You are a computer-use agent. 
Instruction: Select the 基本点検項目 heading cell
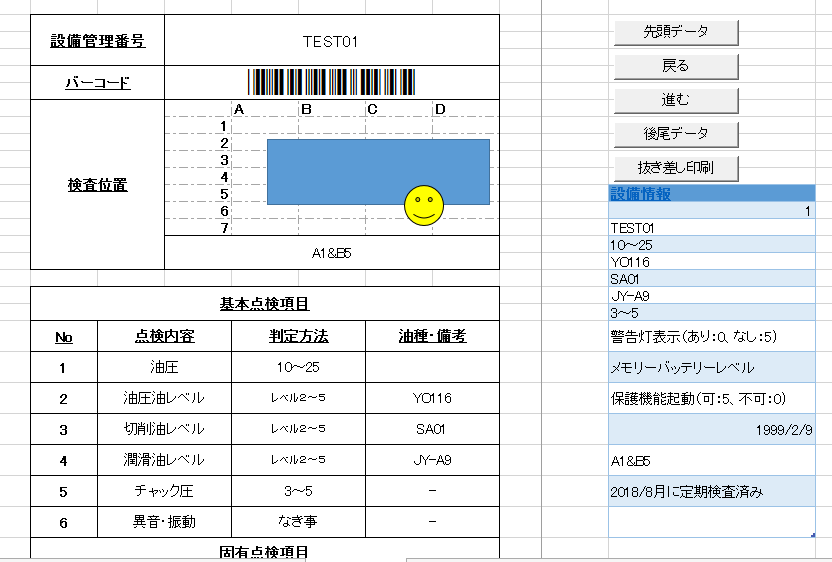[x=265, y=303]
